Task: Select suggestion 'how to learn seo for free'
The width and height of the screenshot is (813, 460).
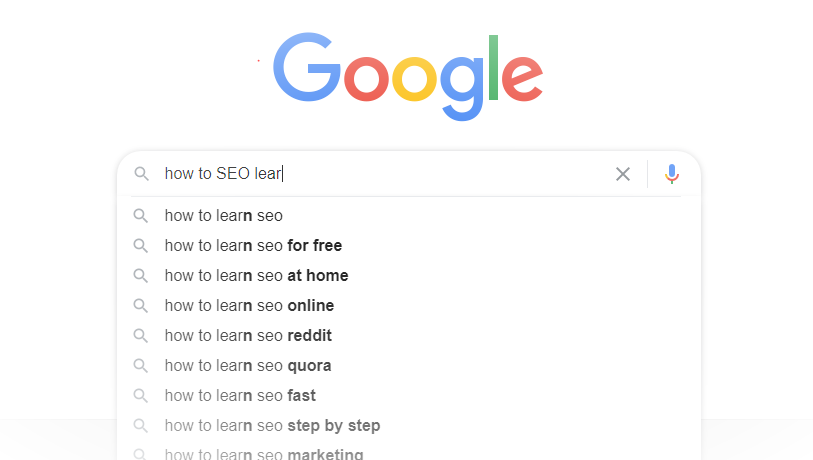Action: [409, 245]
